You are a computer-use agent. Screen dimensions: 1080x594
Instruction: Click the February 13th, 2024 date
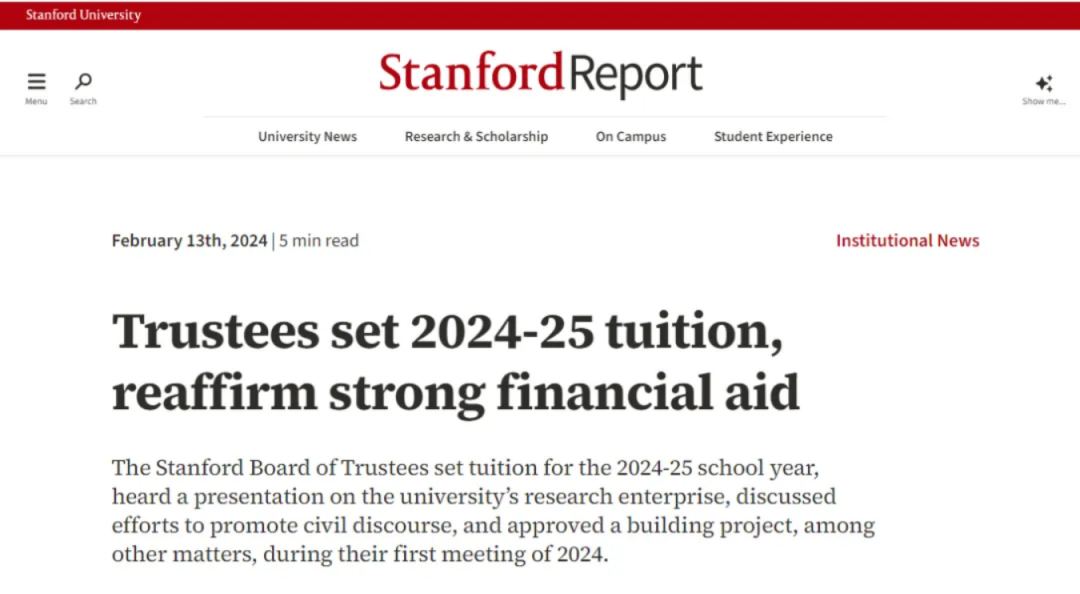[x=189, y=241]
